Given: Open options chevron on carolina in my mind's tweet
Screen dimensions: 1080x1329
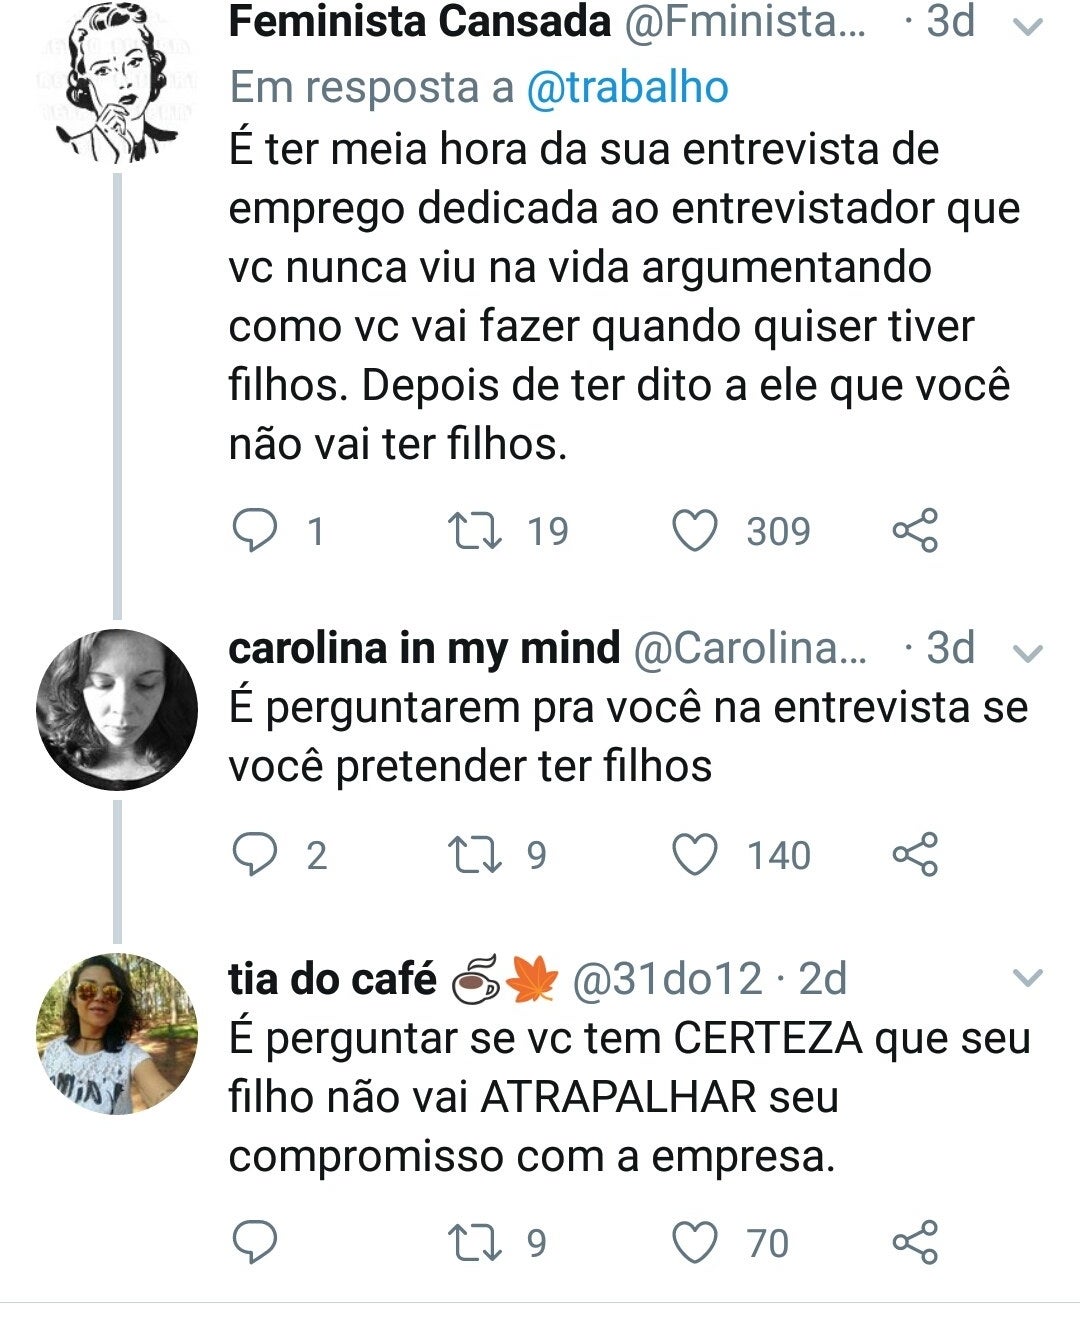Looking at the screenshot, I should point(1028,653).
